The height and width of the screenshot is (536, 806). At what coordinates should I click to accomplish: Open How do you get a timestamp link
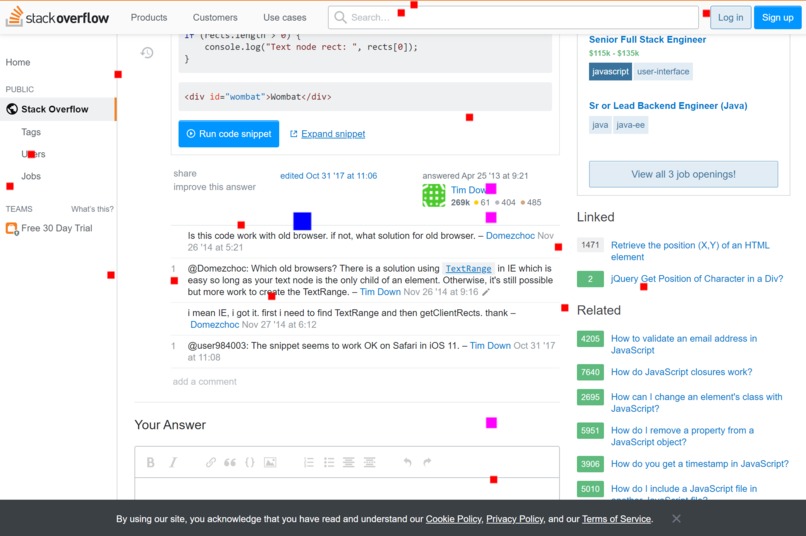tap(700, 464)
